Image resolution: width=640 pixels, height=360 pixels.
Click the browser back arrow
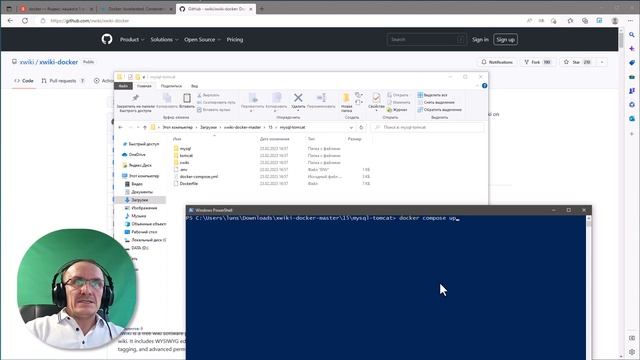coord(10,20)
